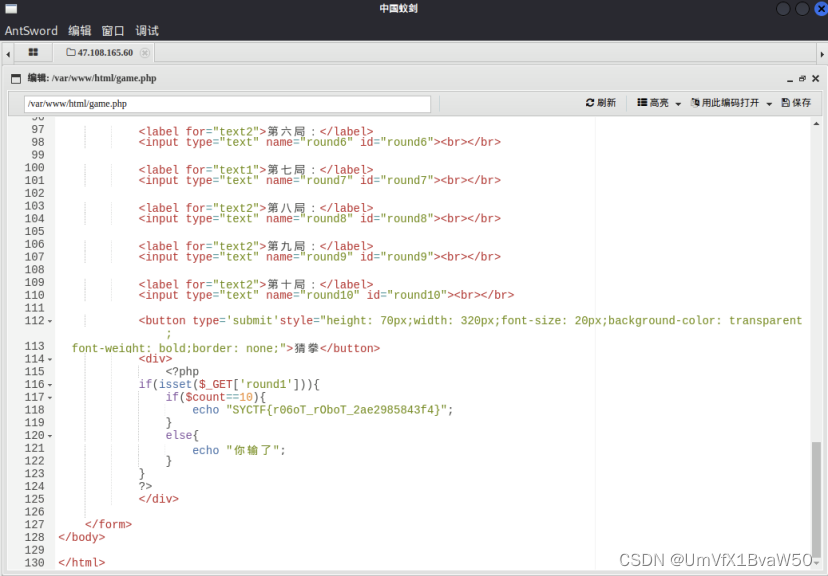828x576 pixels.
Task: Collapse the else block at line 120
Action: (51, 436)
